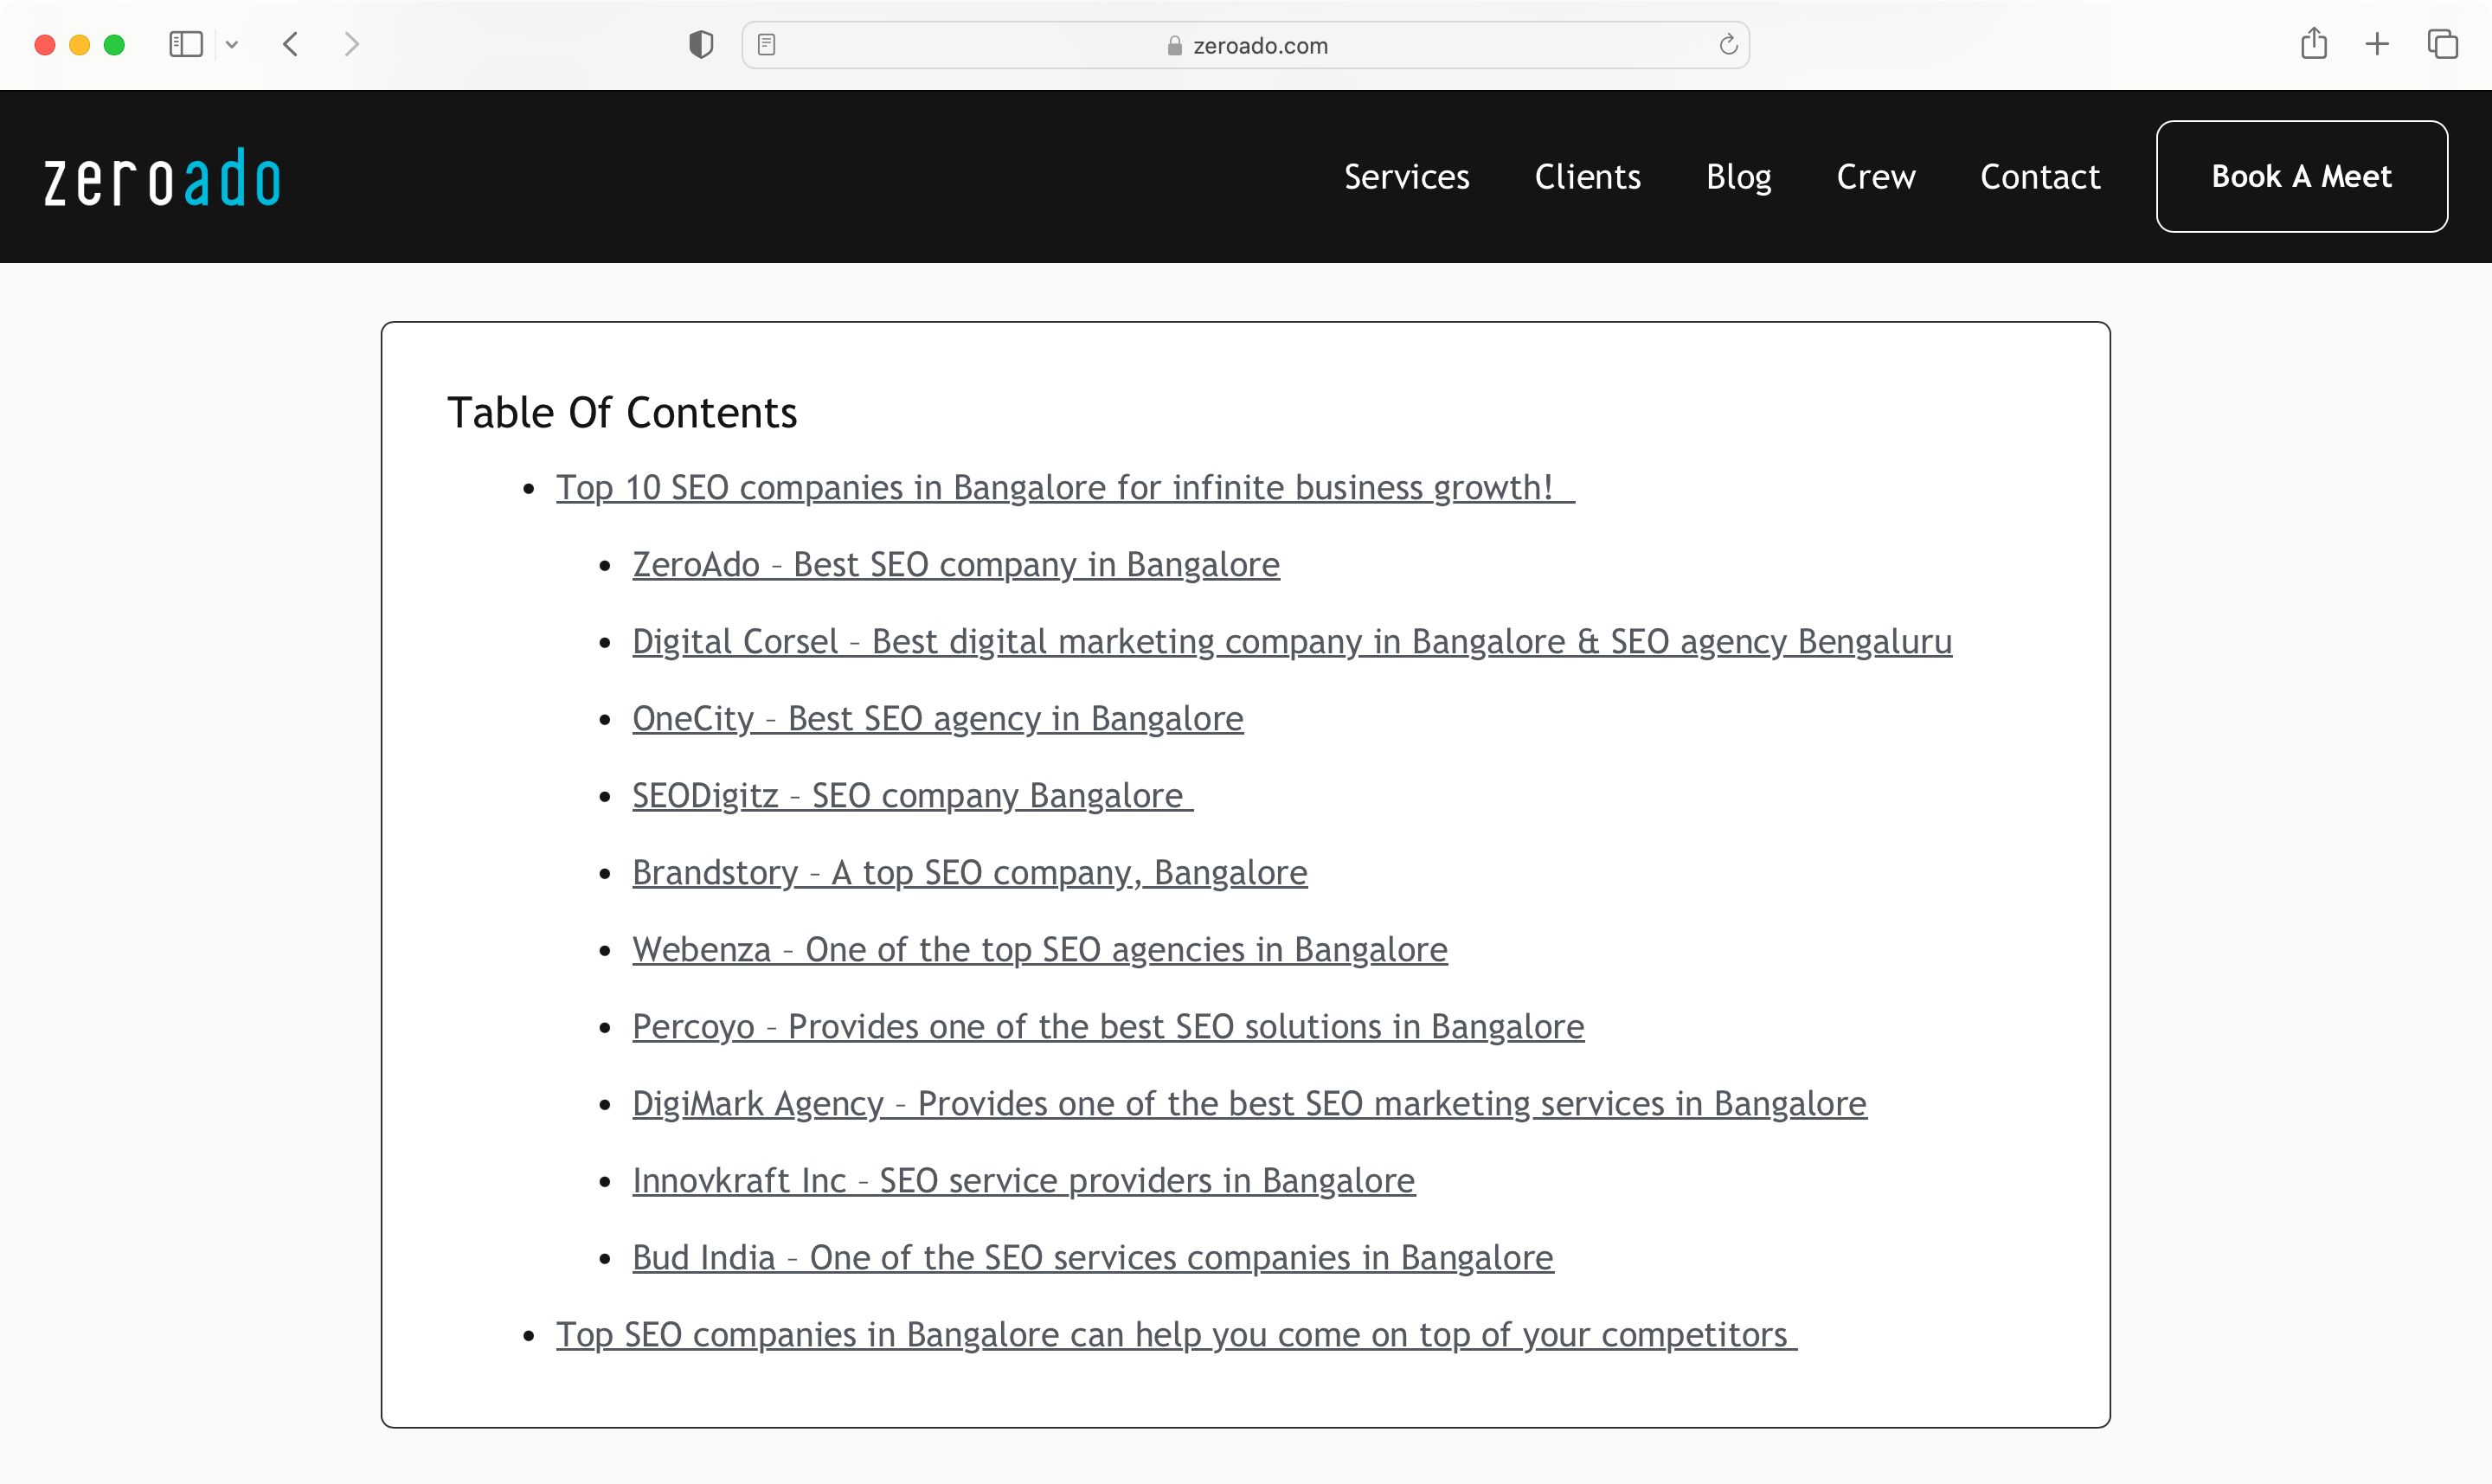Go to the Blog page
2492x1484 pixels.
pos(1738,177)
